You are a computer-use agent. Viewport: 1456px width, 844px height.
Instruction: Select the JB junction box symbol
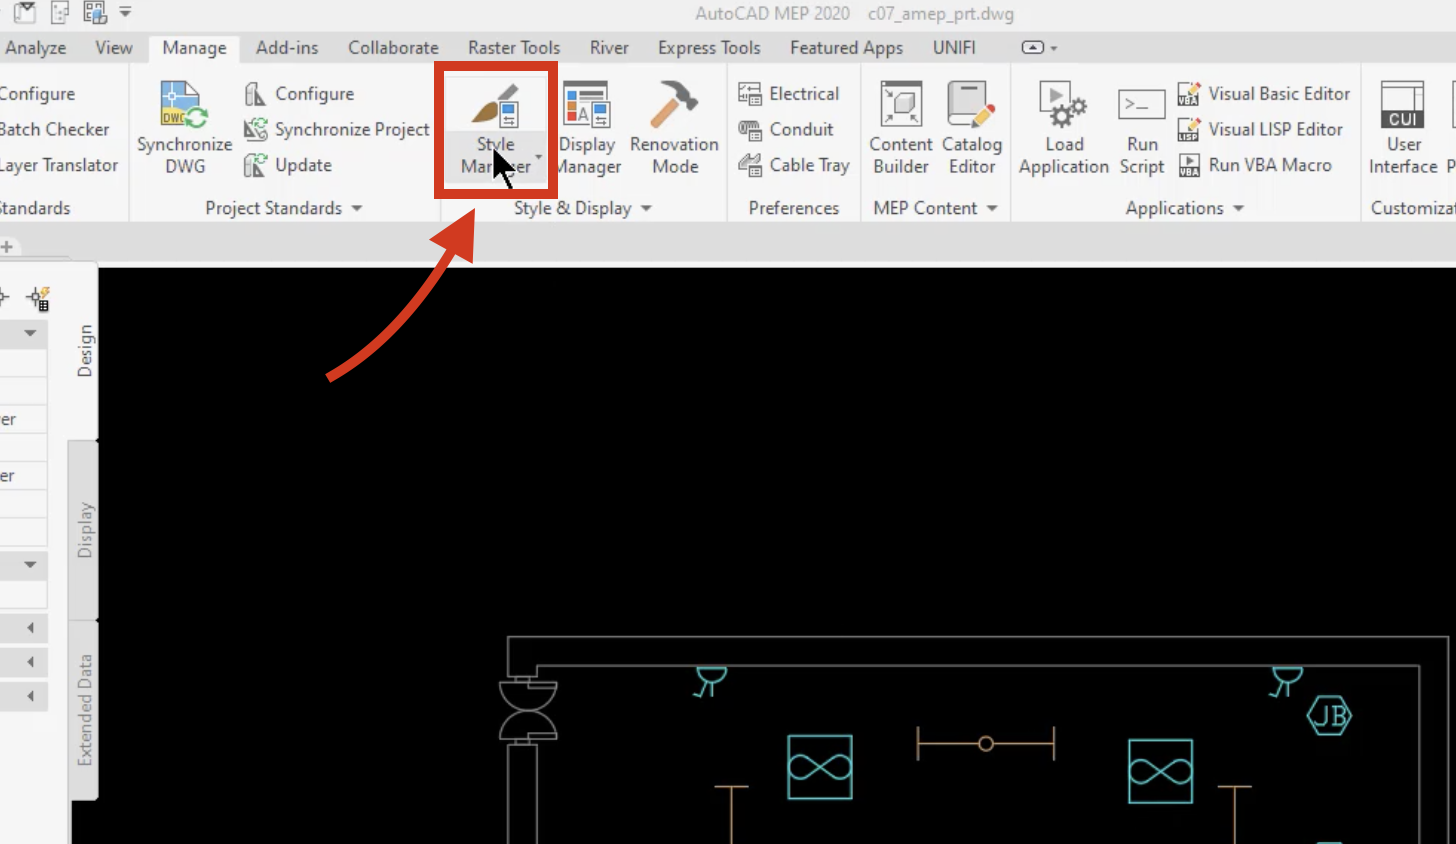pos(1329,715)
